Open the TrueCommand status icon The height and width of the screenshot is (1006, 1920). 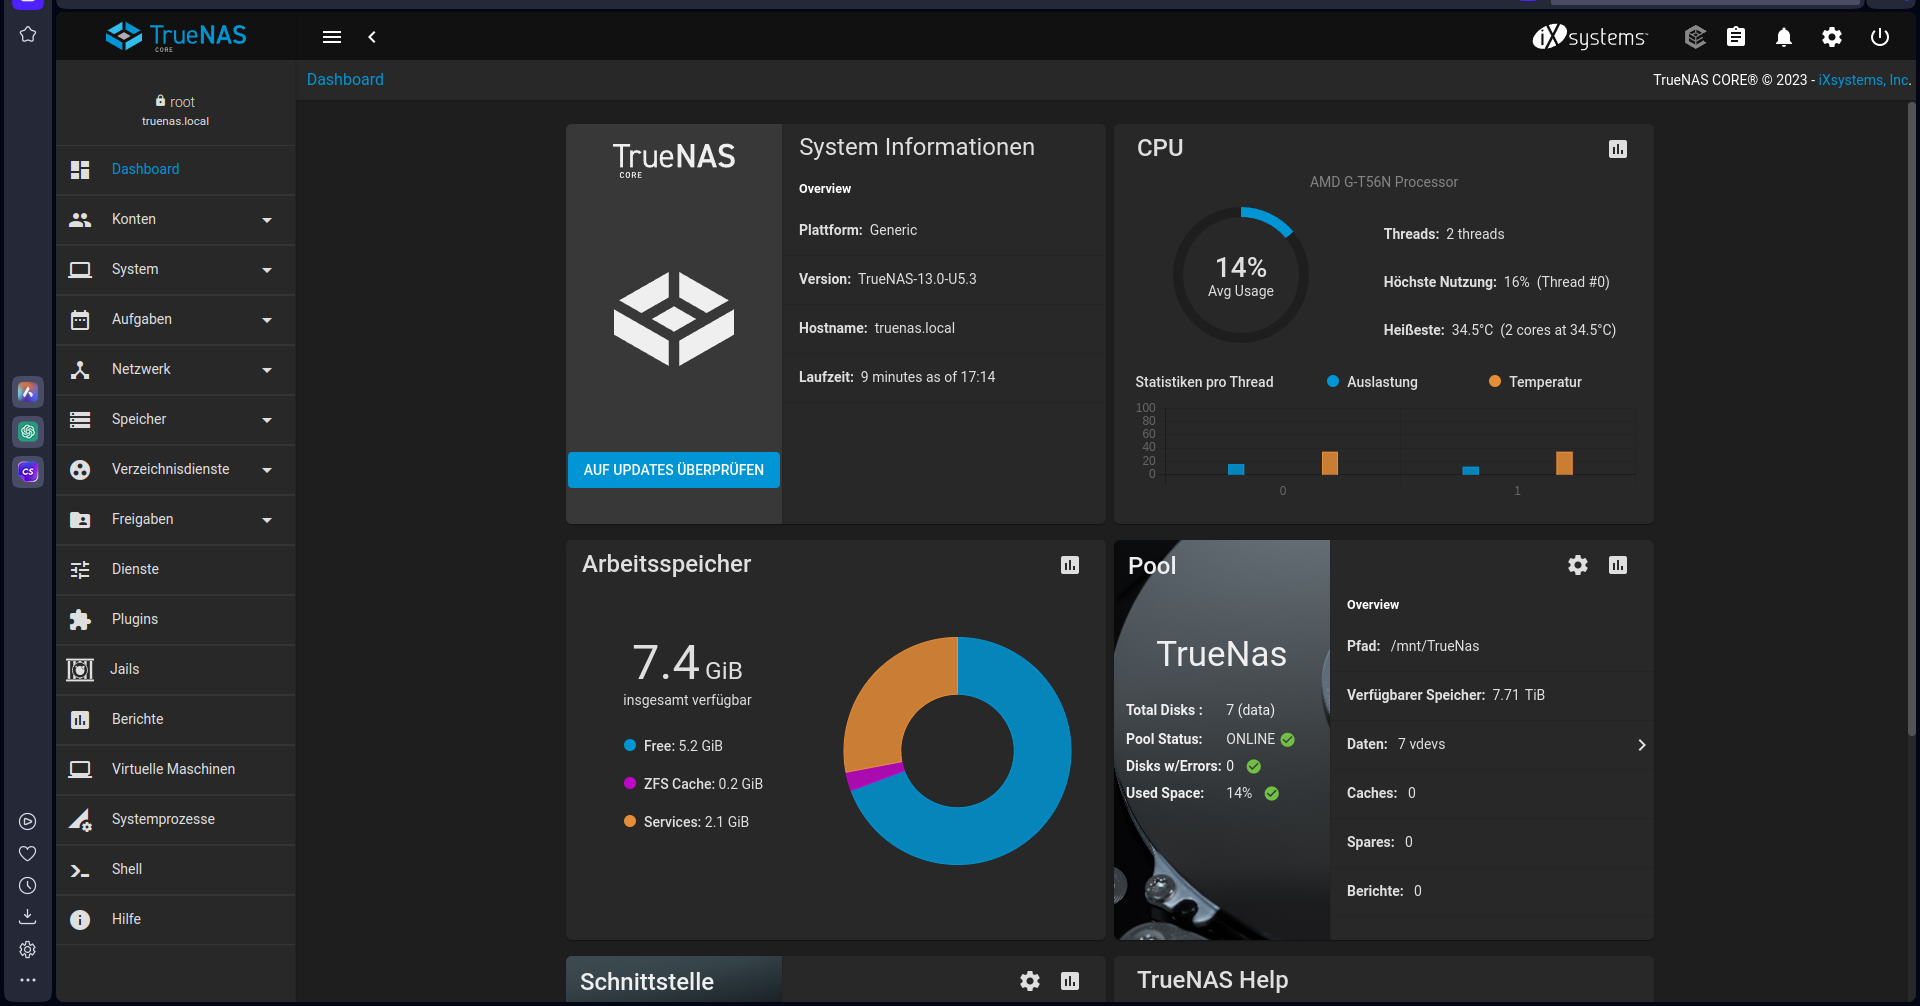(x=1695, y=37)
